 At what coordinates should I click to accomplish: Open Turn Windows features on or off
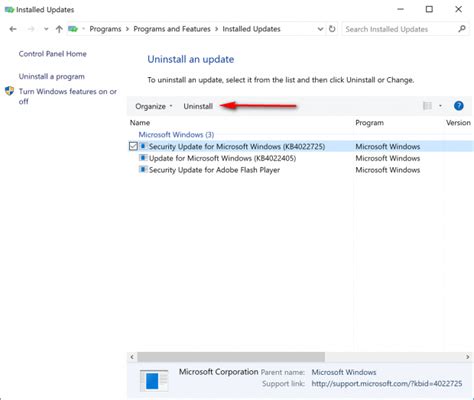coord(68,96)
